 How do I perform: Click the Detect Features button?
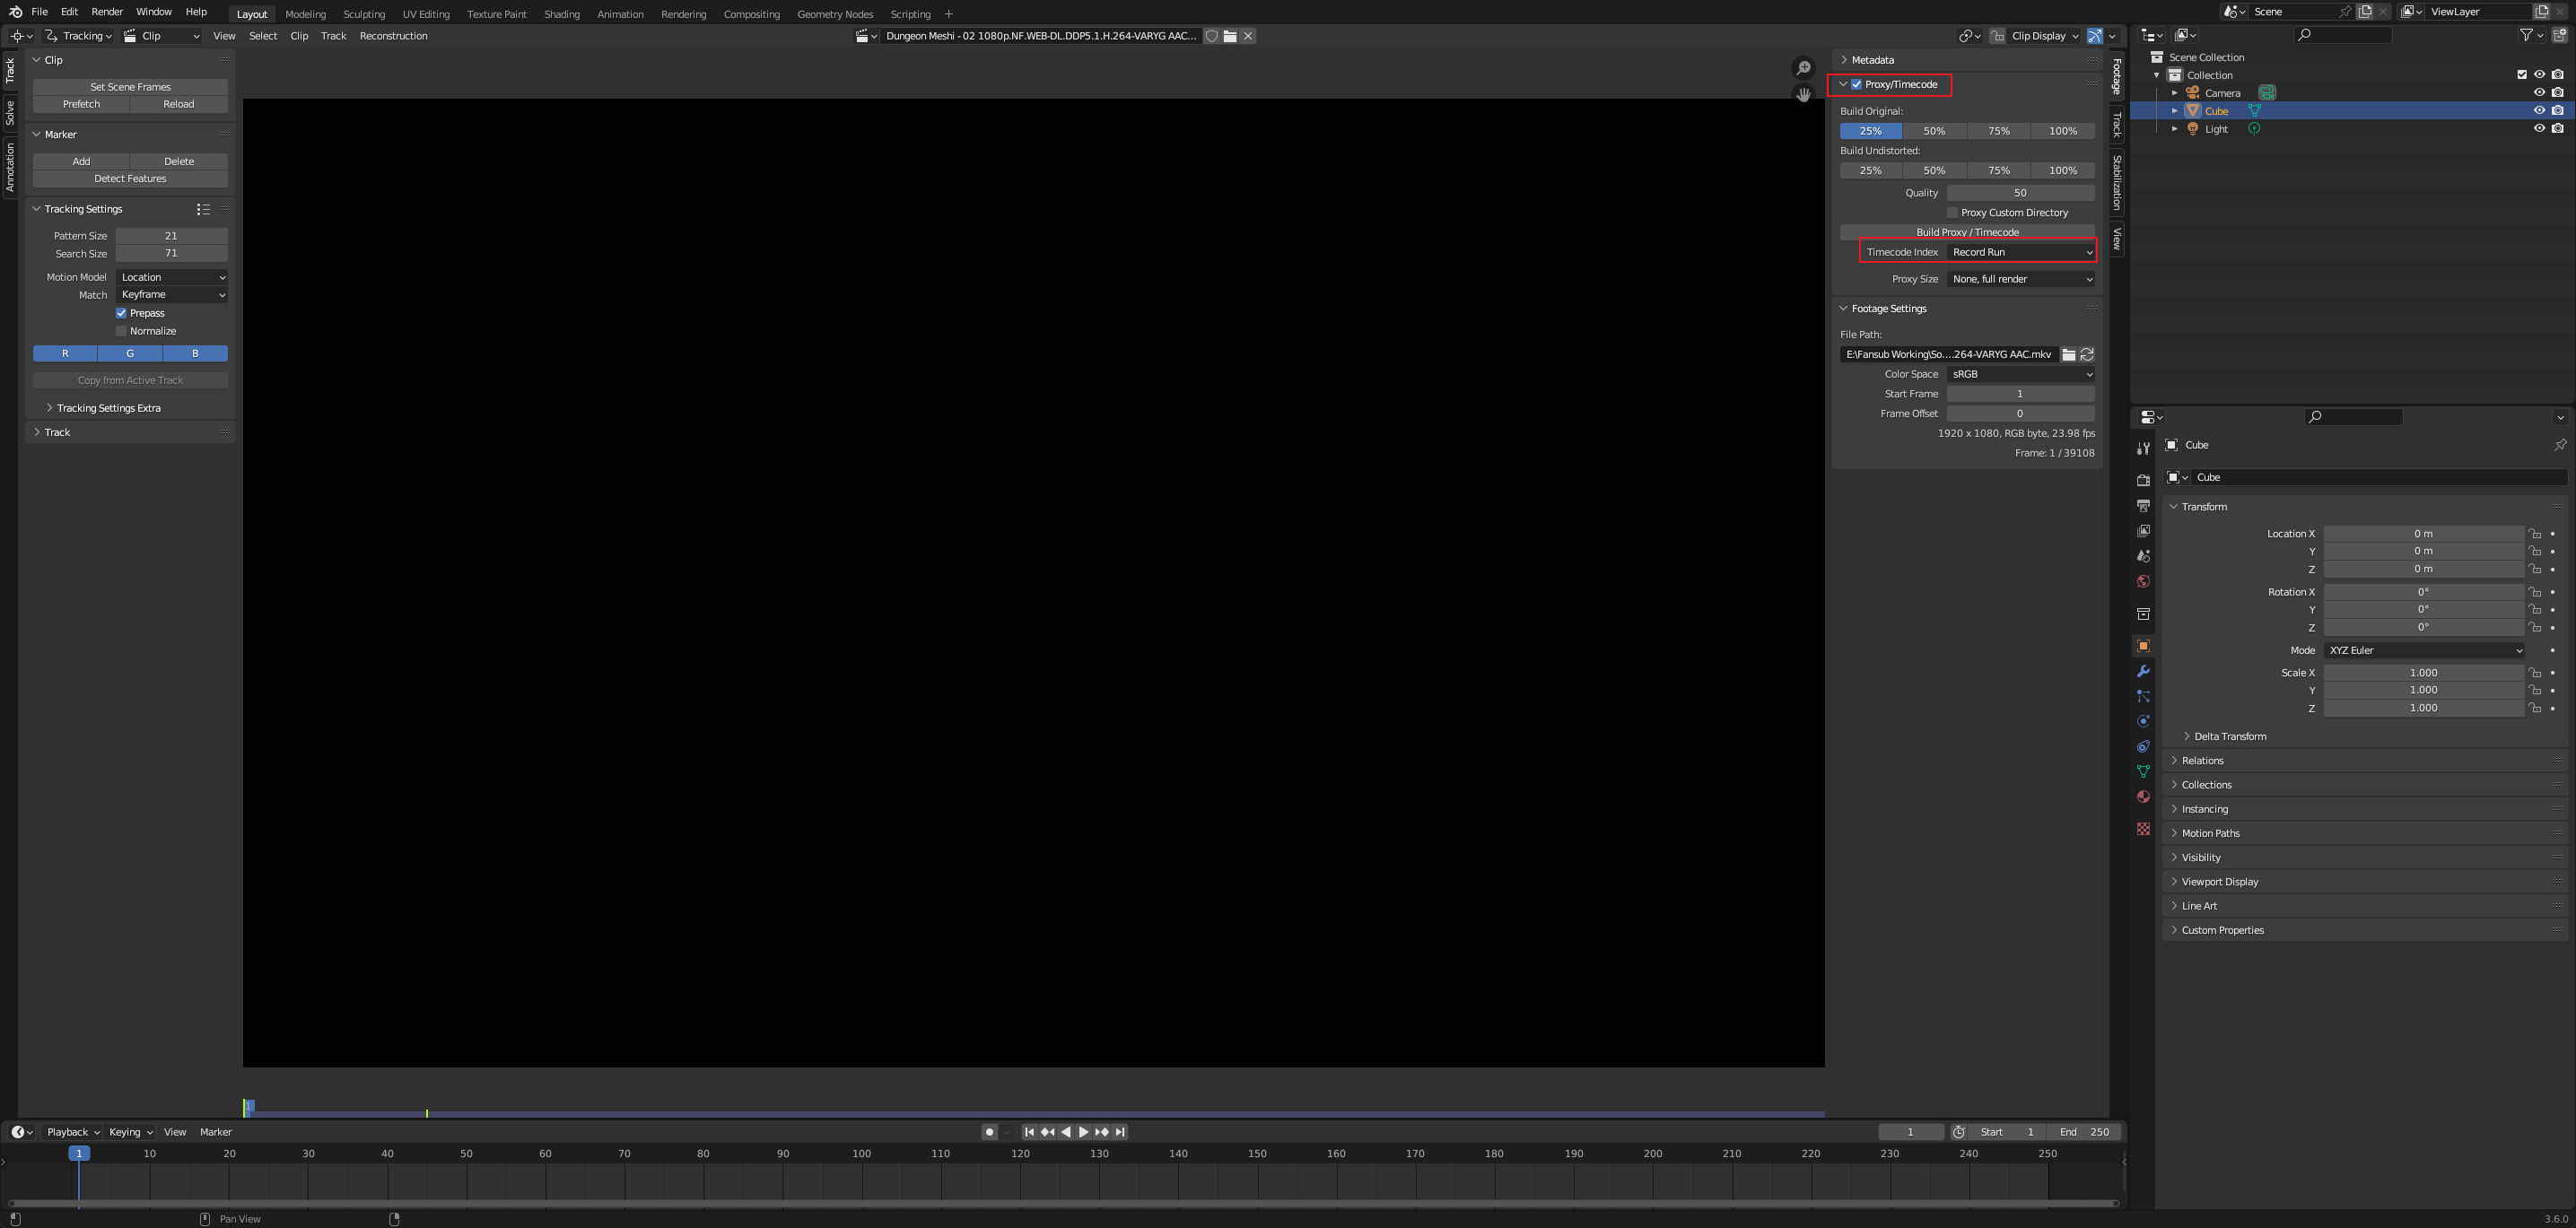pyautogui.click(x=130, y=179)
